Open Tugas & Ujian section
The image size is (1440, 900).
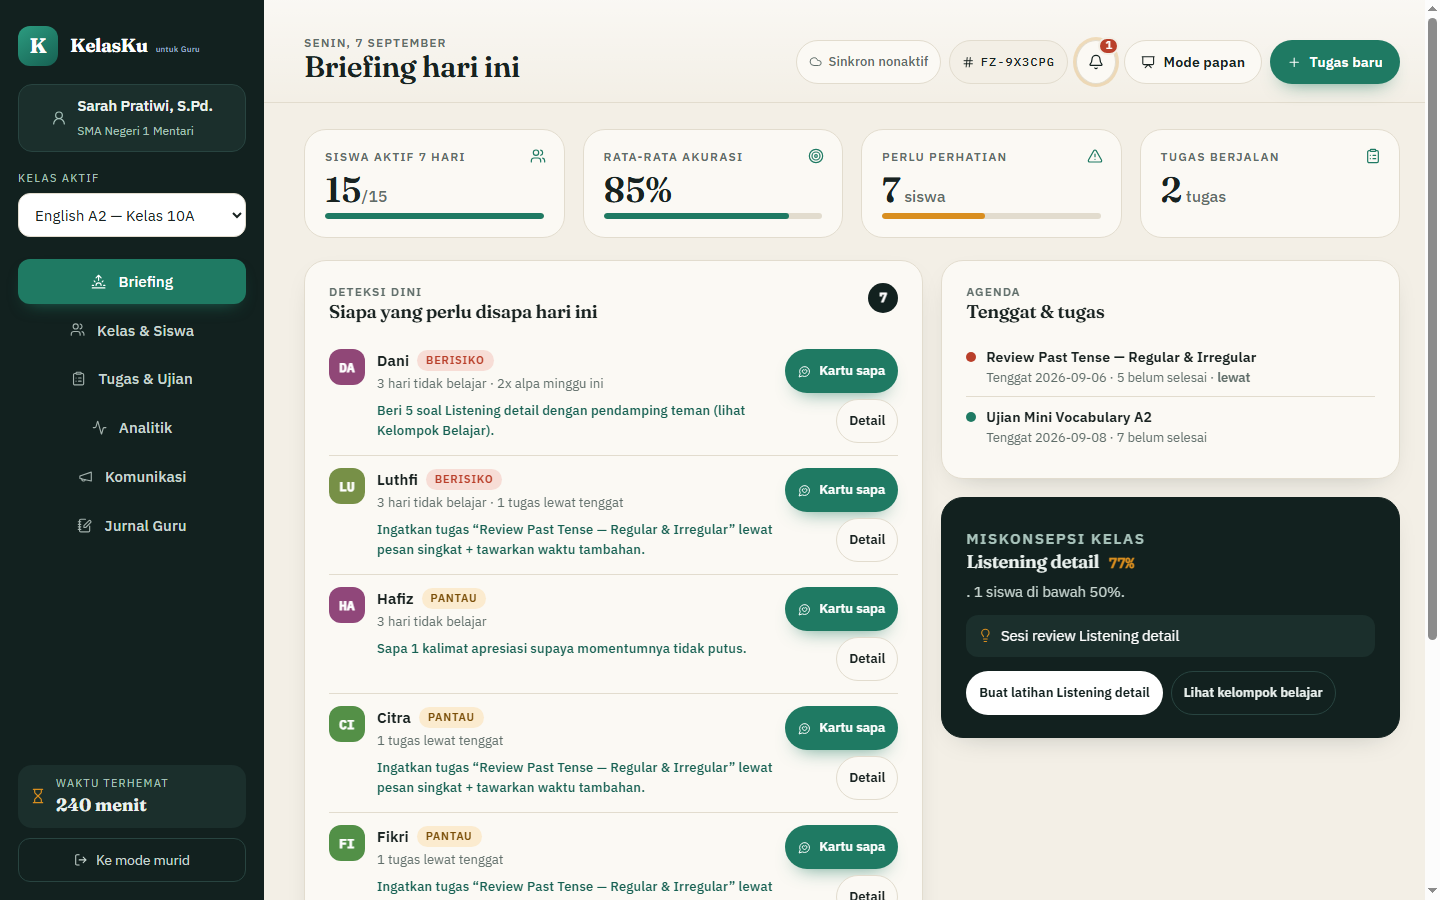132,379
